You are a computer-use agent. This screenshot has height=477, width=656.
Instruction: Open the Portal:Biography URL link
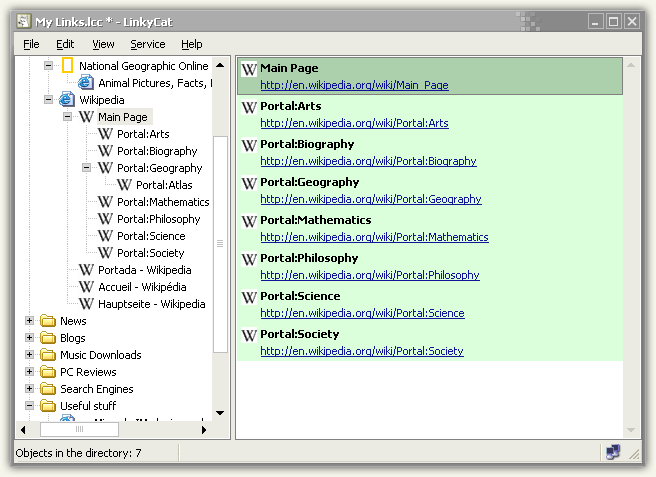[368, 161]
